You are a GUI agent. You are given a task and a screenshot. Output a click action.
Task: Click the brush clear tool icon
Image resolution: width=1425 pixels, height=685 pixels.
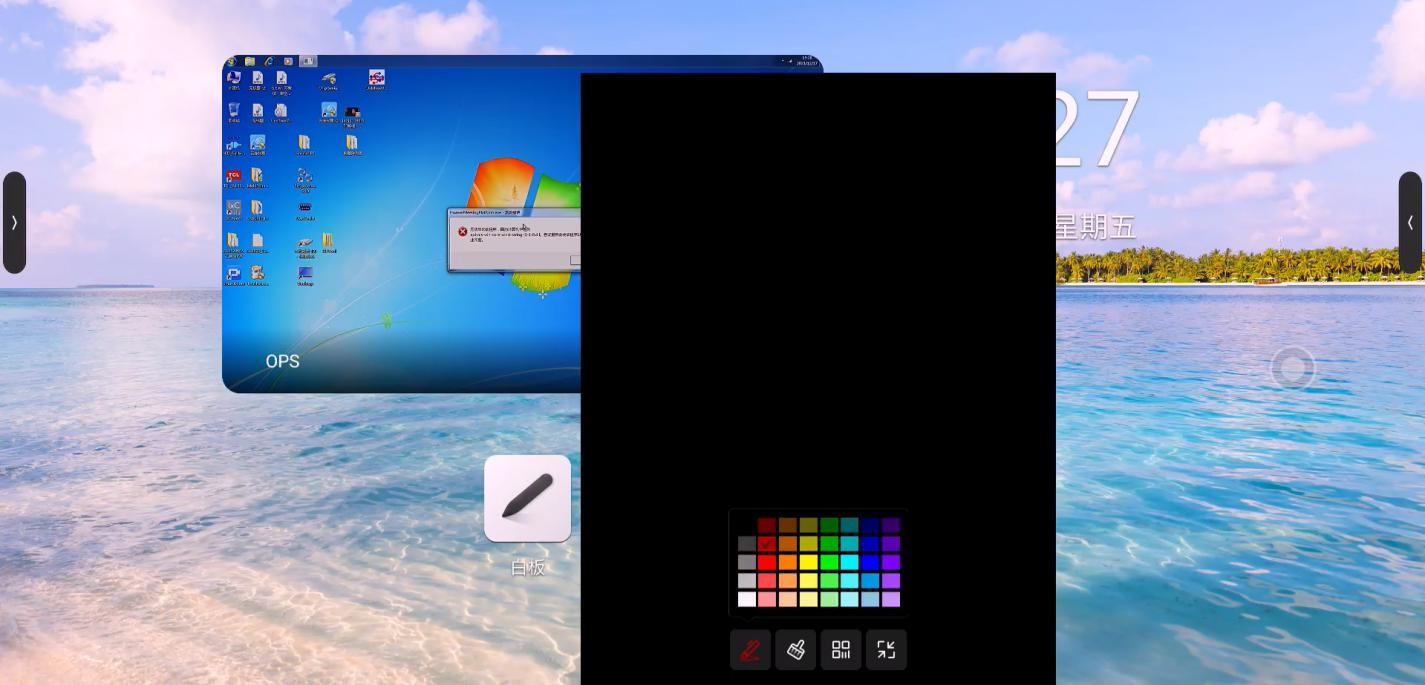click(x=796, y=650)
